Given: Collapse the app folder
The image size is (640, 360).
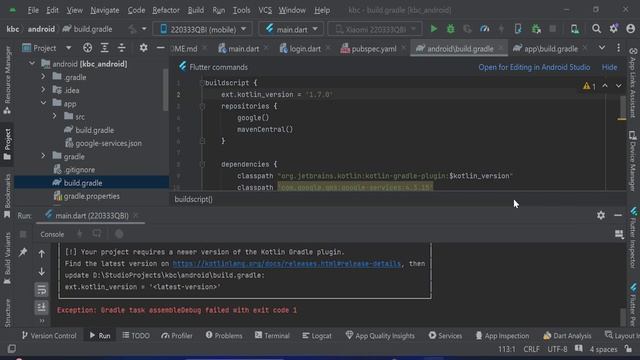Looking at the screenshot, I should (43, 103).
